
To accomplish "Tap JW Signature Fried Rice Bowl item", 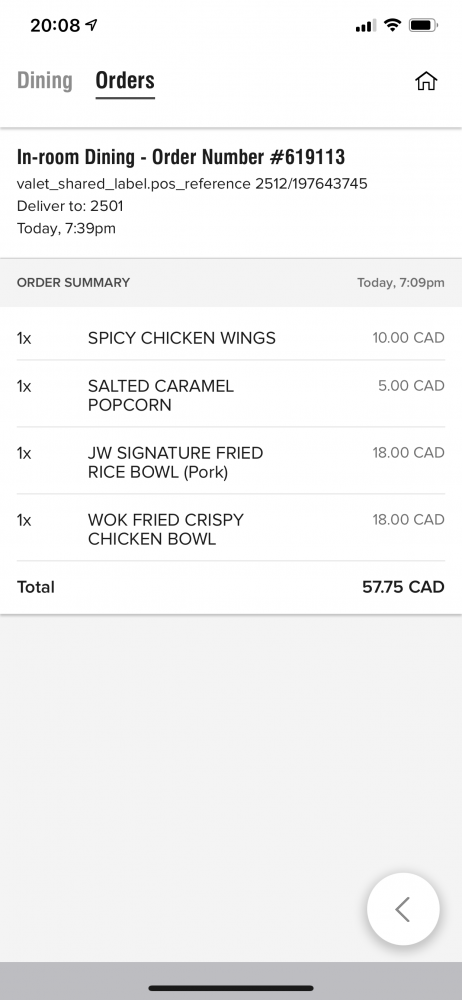I will (x=231, y=462).
